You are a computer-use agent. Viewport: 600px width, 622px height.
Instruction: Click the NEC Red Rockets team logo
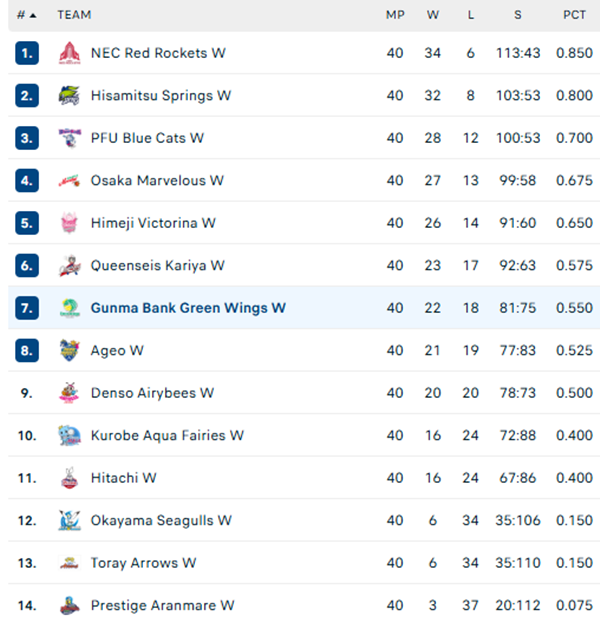click(x=69, y=53)
